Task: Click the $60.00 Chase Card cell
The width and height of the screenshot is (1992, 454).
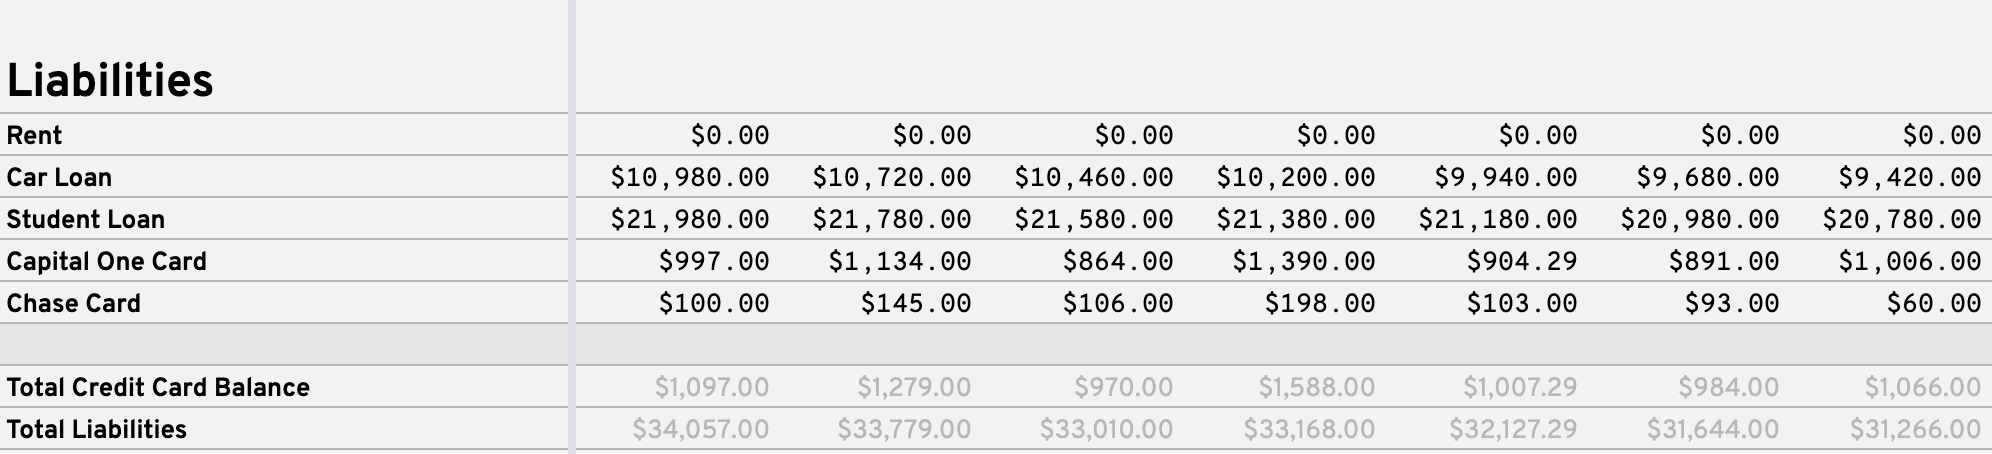Action: tap(1934, 303)
